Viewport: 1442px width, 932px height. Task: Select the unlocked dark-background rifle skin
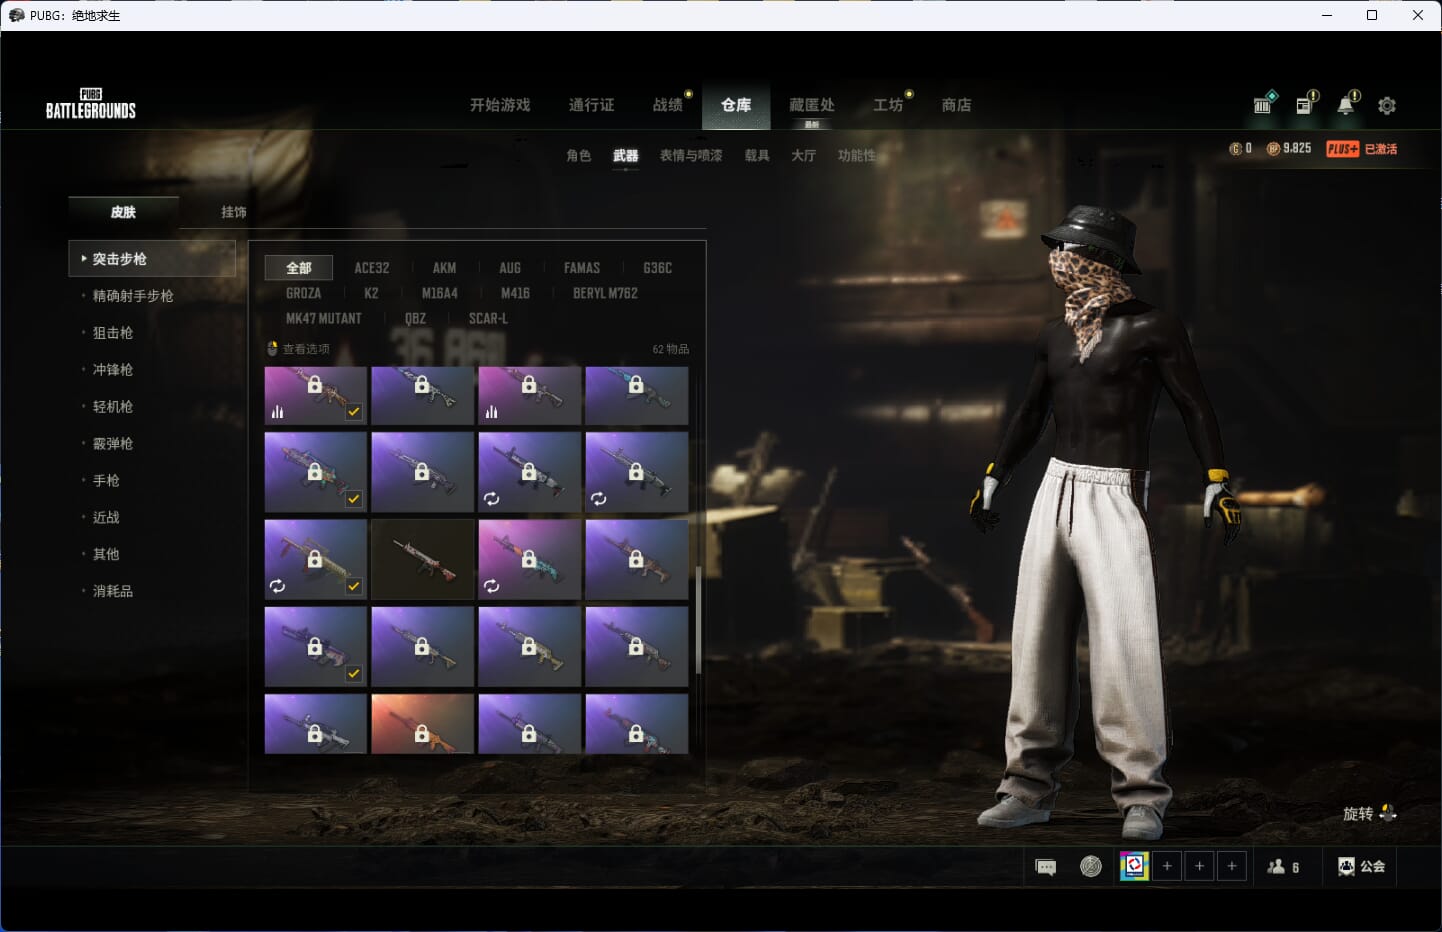423,559
